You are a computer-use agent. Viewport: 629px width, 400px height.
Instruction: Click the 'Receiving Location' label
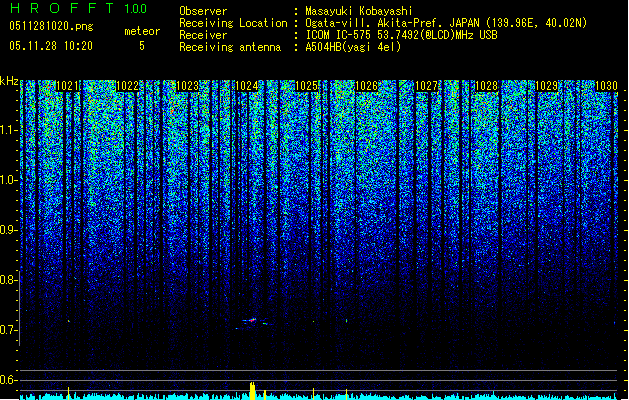[233, 23]
